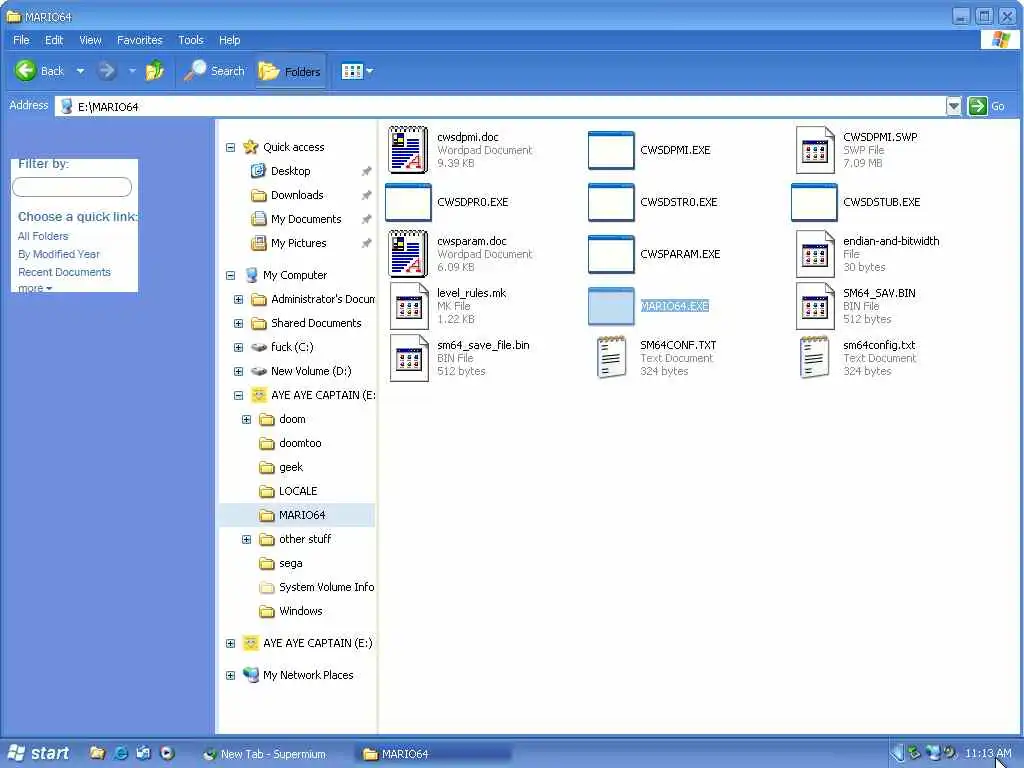Select the Windows folder in tree
This screenshot has width=1024, height=768.
[291, 611]
